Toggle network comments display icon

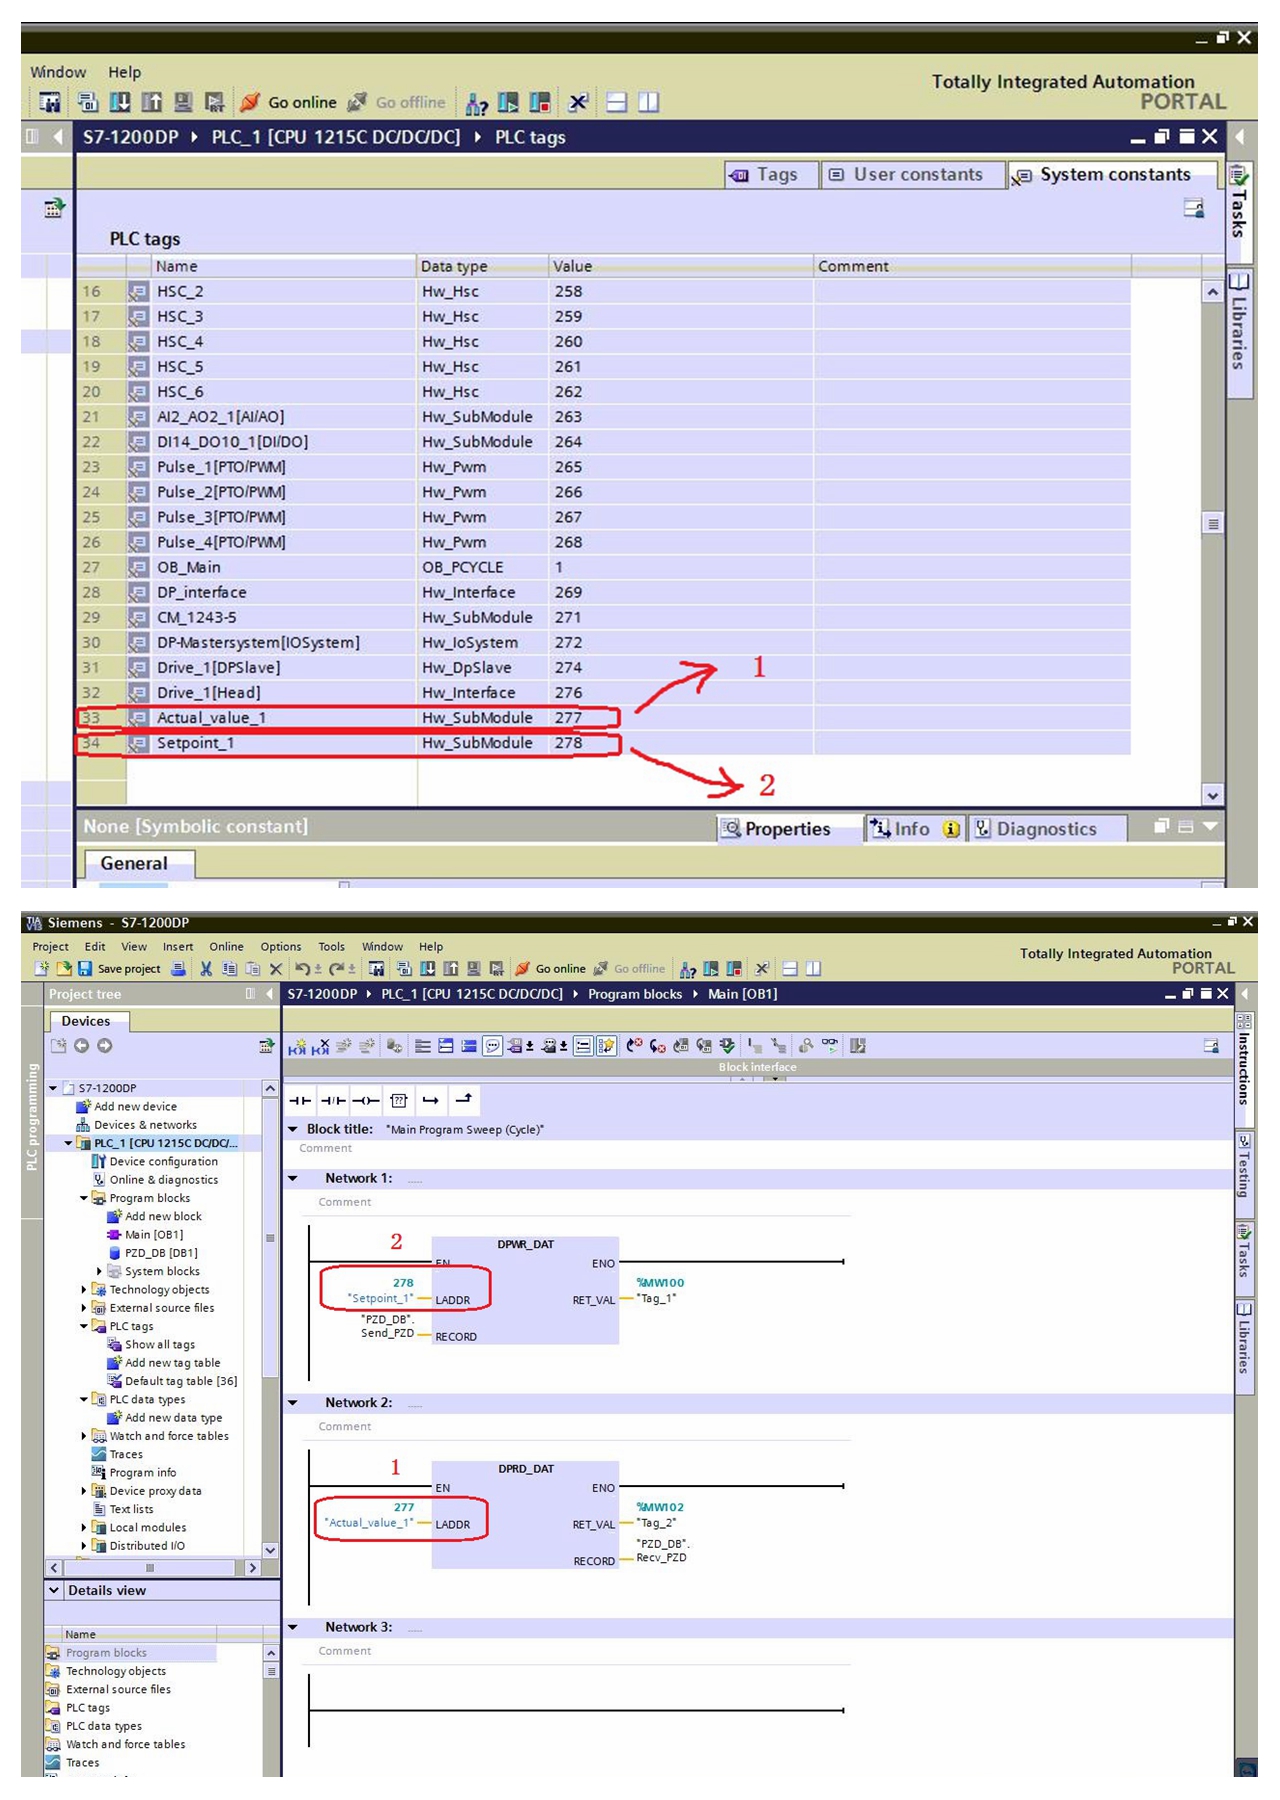583,1046
